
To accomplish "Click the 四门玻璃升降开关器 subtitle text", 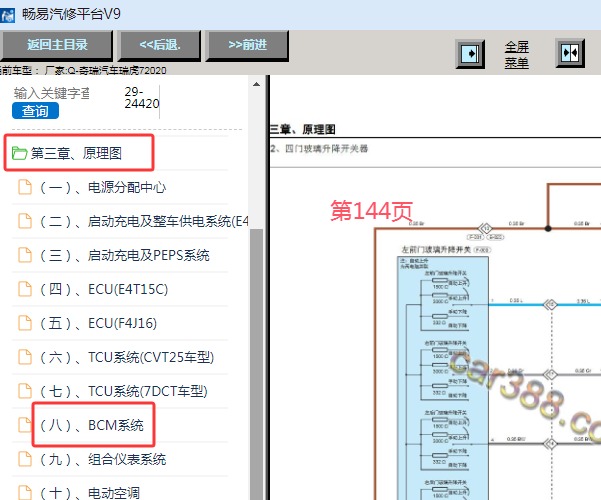I will tap(326, 148).
